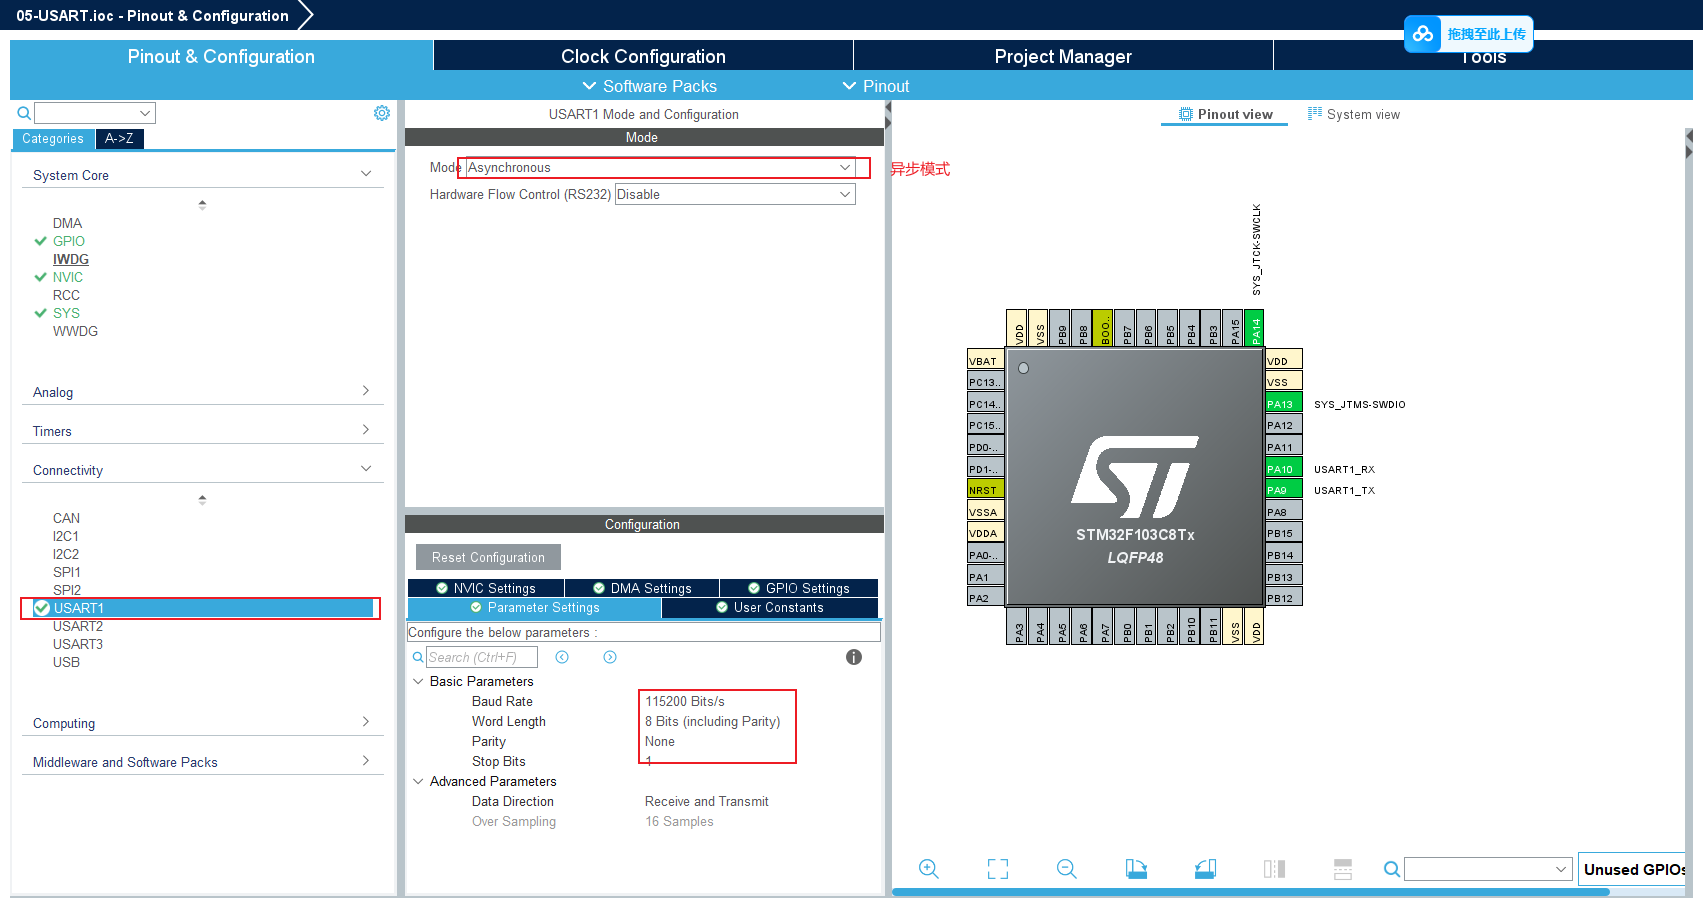This screenshot has height=908, width=1703.
Task: Switch to Categories tab
Action: (53, 138)
